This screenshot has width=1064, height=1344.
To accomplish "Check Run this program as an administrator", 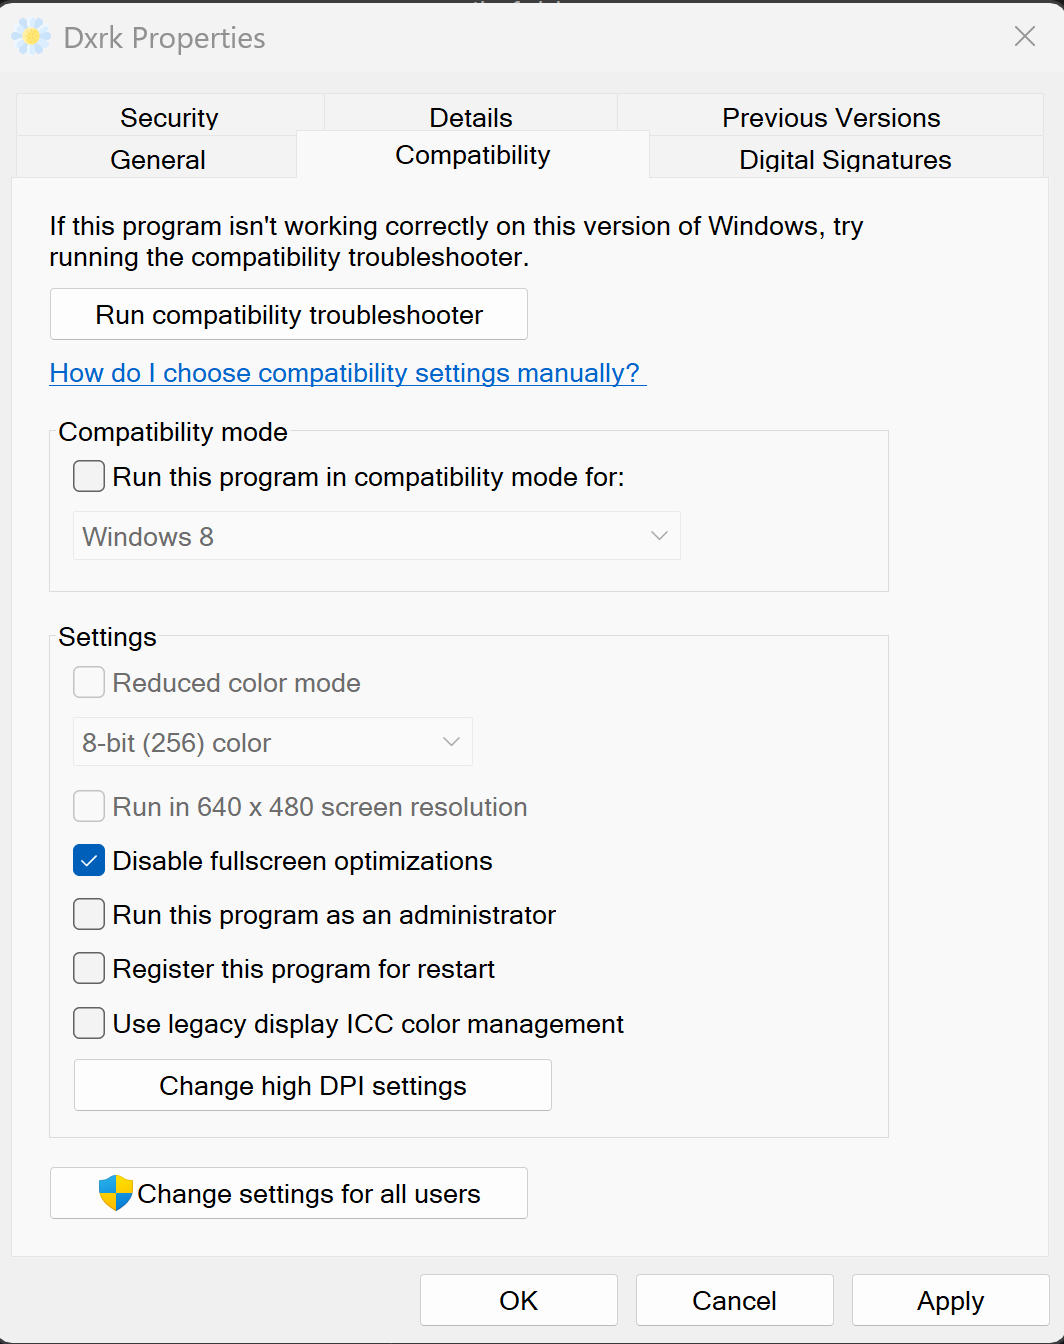I will coord(89,915).
